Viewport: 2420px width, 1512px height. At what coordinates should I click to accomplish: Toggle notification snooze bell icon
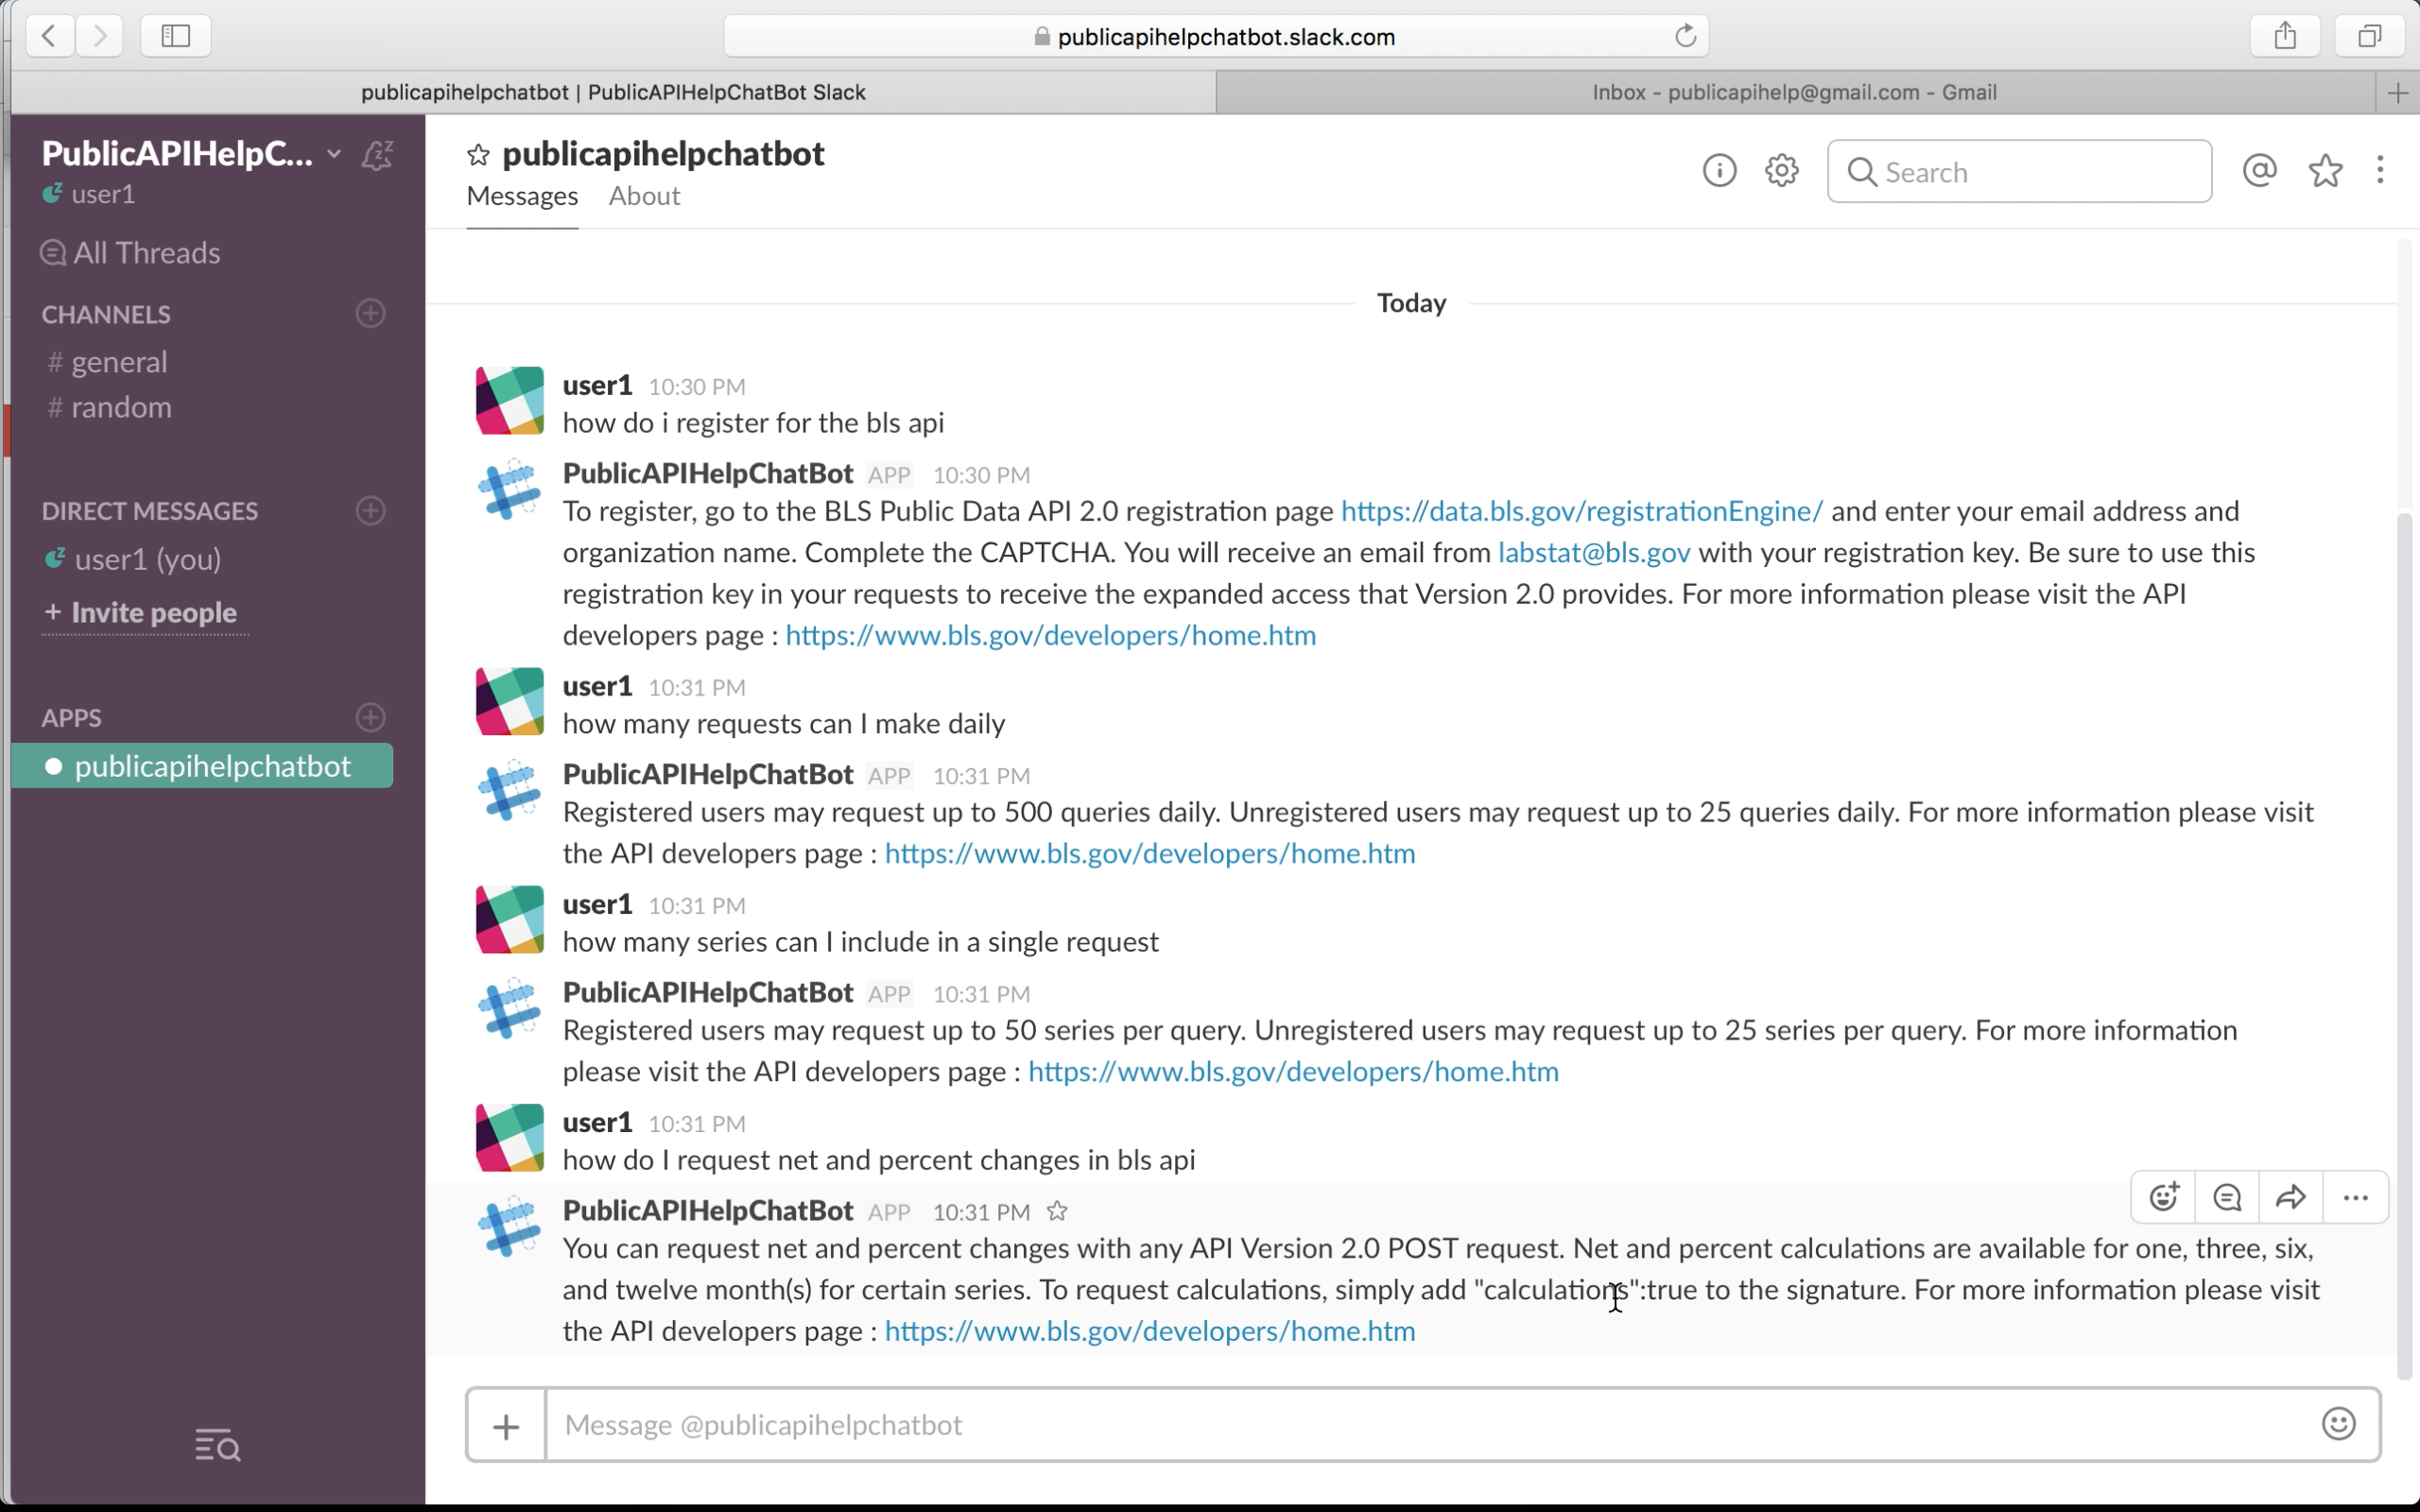click(377, 155)
